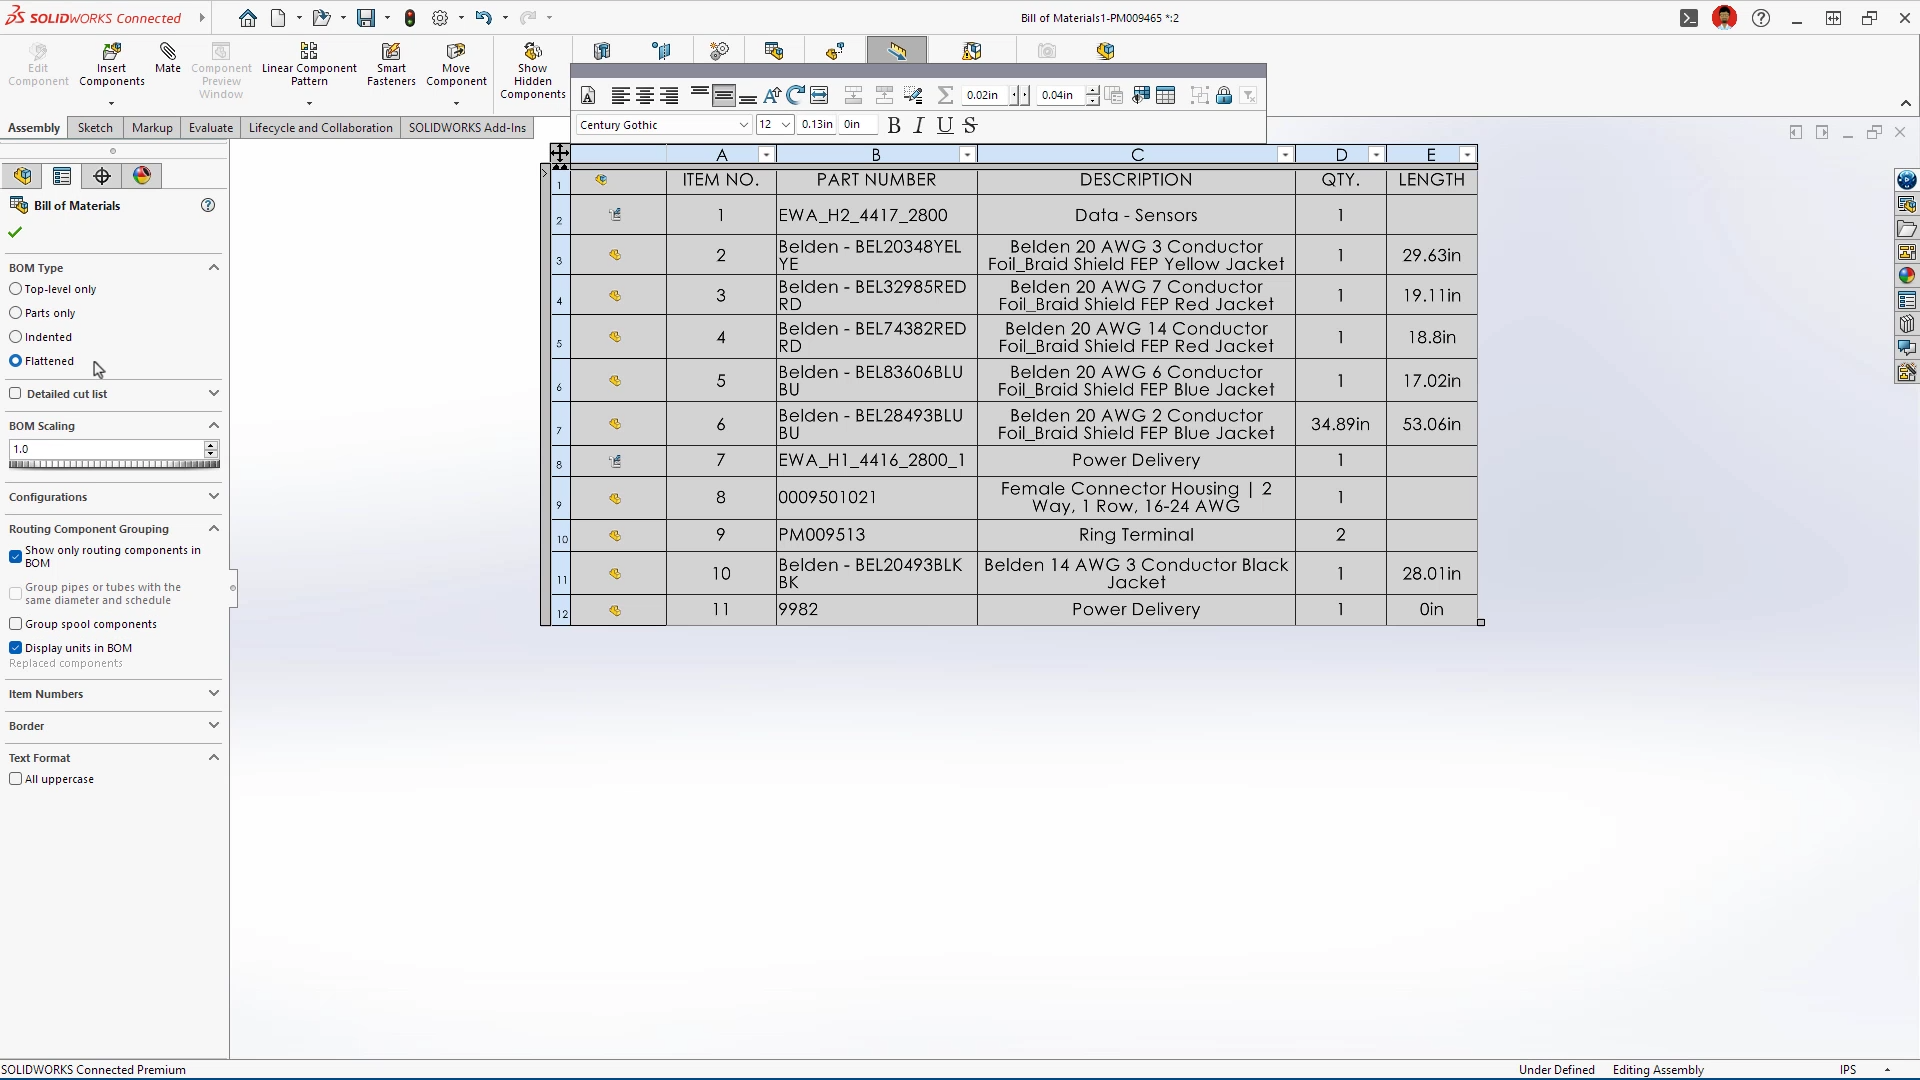Accept BOM with green checkmark

coord(15,232)
